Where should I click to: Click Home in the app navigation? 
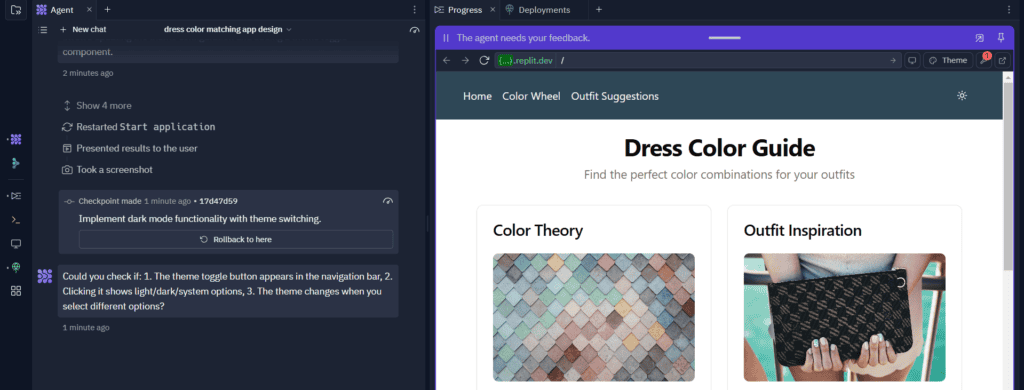(x=477, y=96)
